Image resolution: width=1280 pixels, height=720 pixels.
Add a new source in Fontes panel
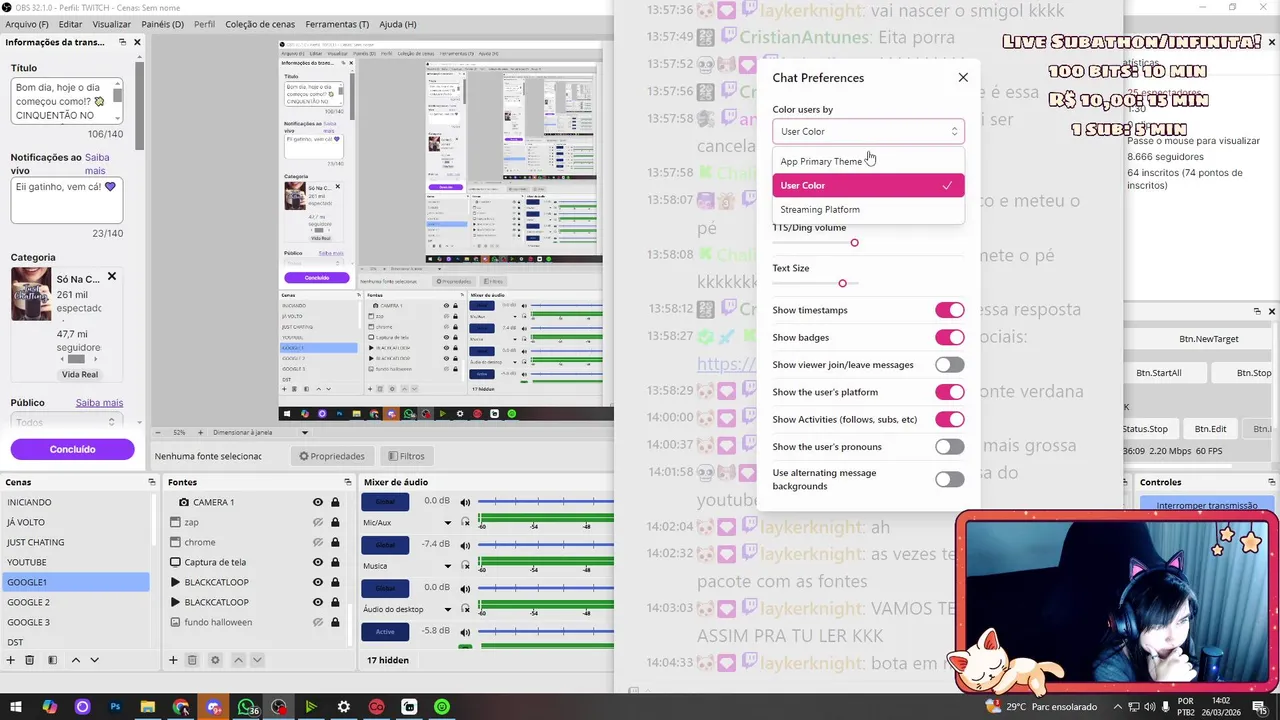pyautogui.click(x=173, y=660)
